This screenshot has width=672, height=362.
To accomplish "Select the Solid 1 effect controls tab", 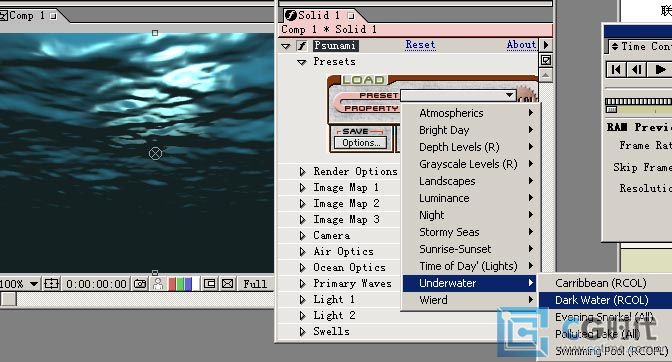I will point(320,15).
